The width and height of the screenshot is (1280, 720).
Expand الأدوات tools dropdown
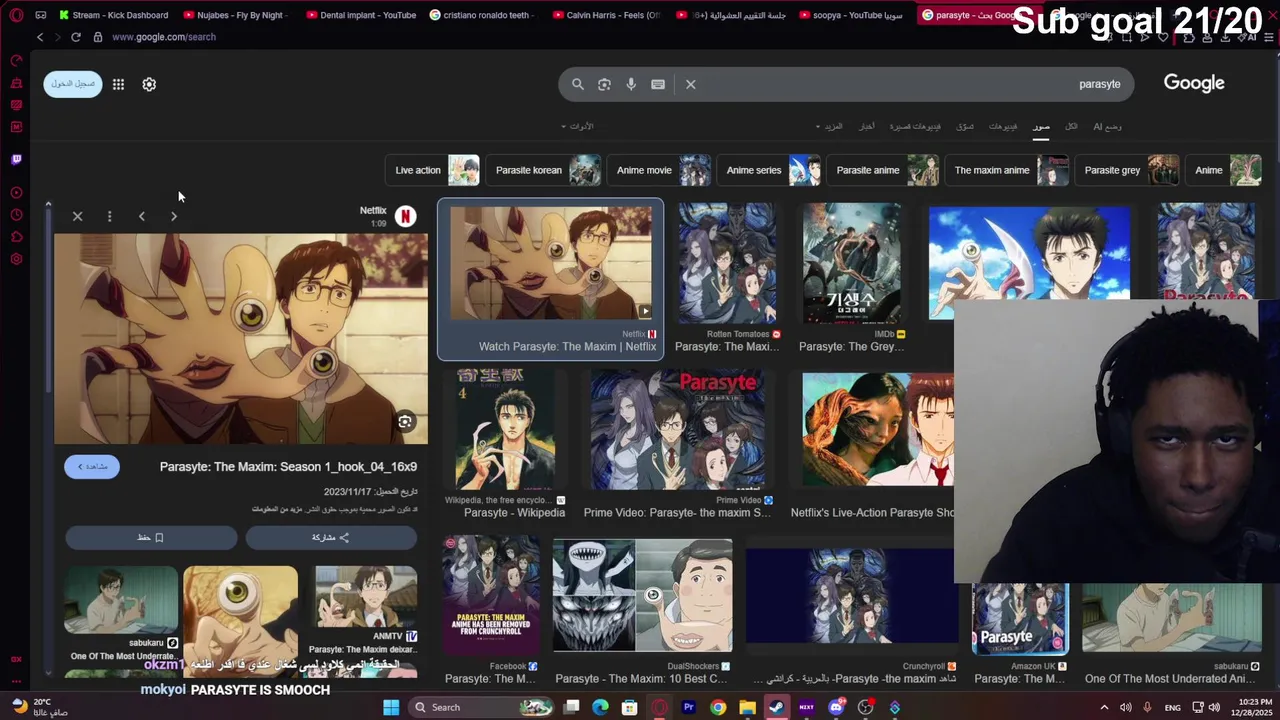(x=577, y=127)
